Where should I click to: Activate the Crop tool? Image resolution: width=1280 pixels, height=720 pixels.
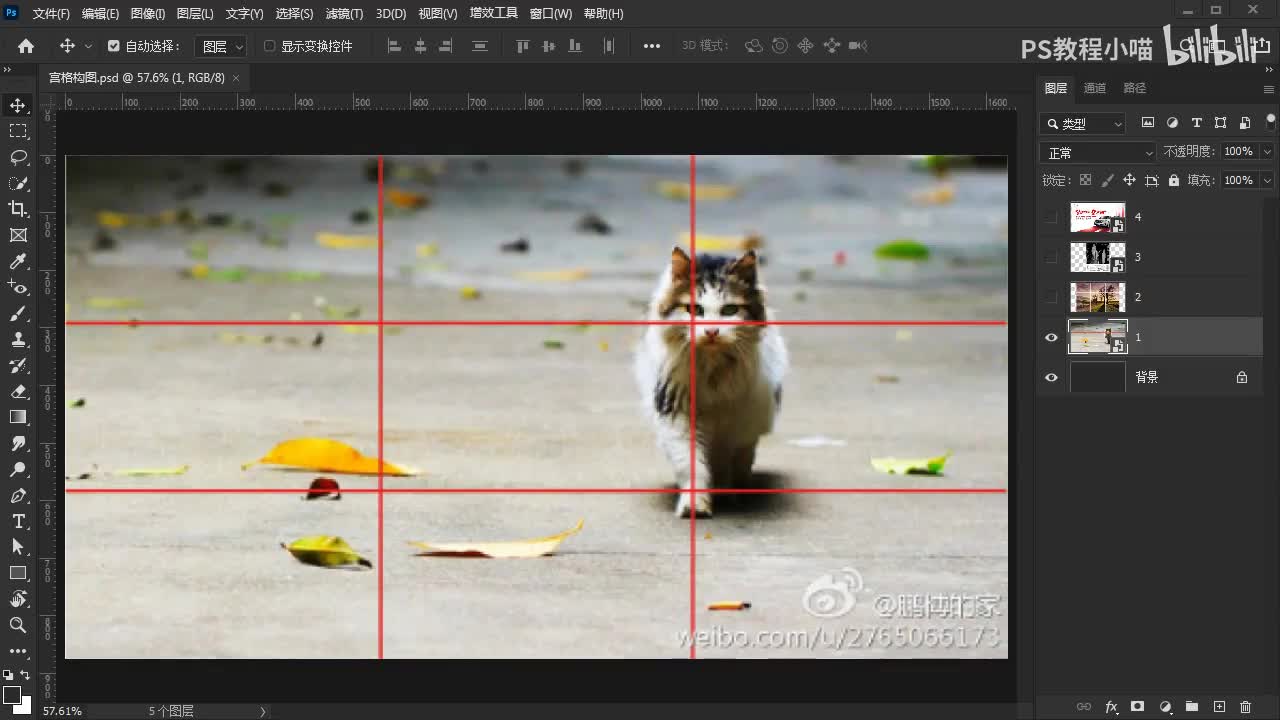point(18,209)
